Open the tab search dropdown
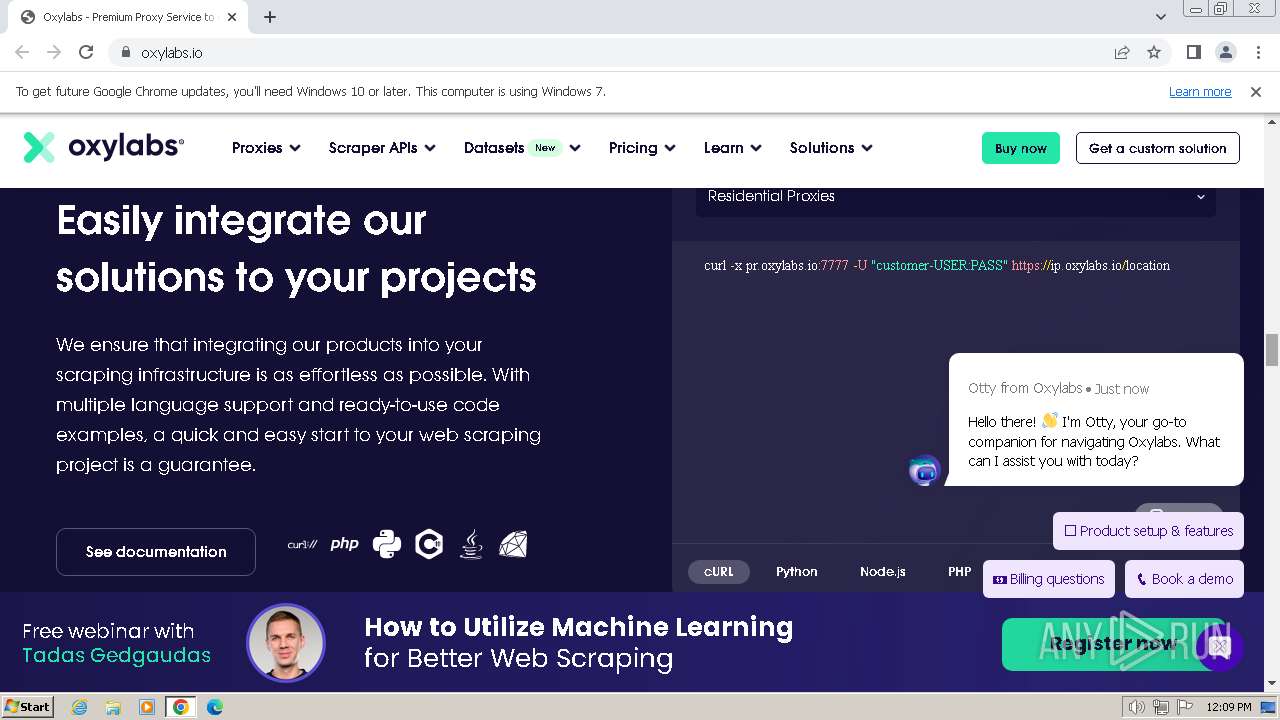This screenshot has width=1280, height=720. 1160,16
